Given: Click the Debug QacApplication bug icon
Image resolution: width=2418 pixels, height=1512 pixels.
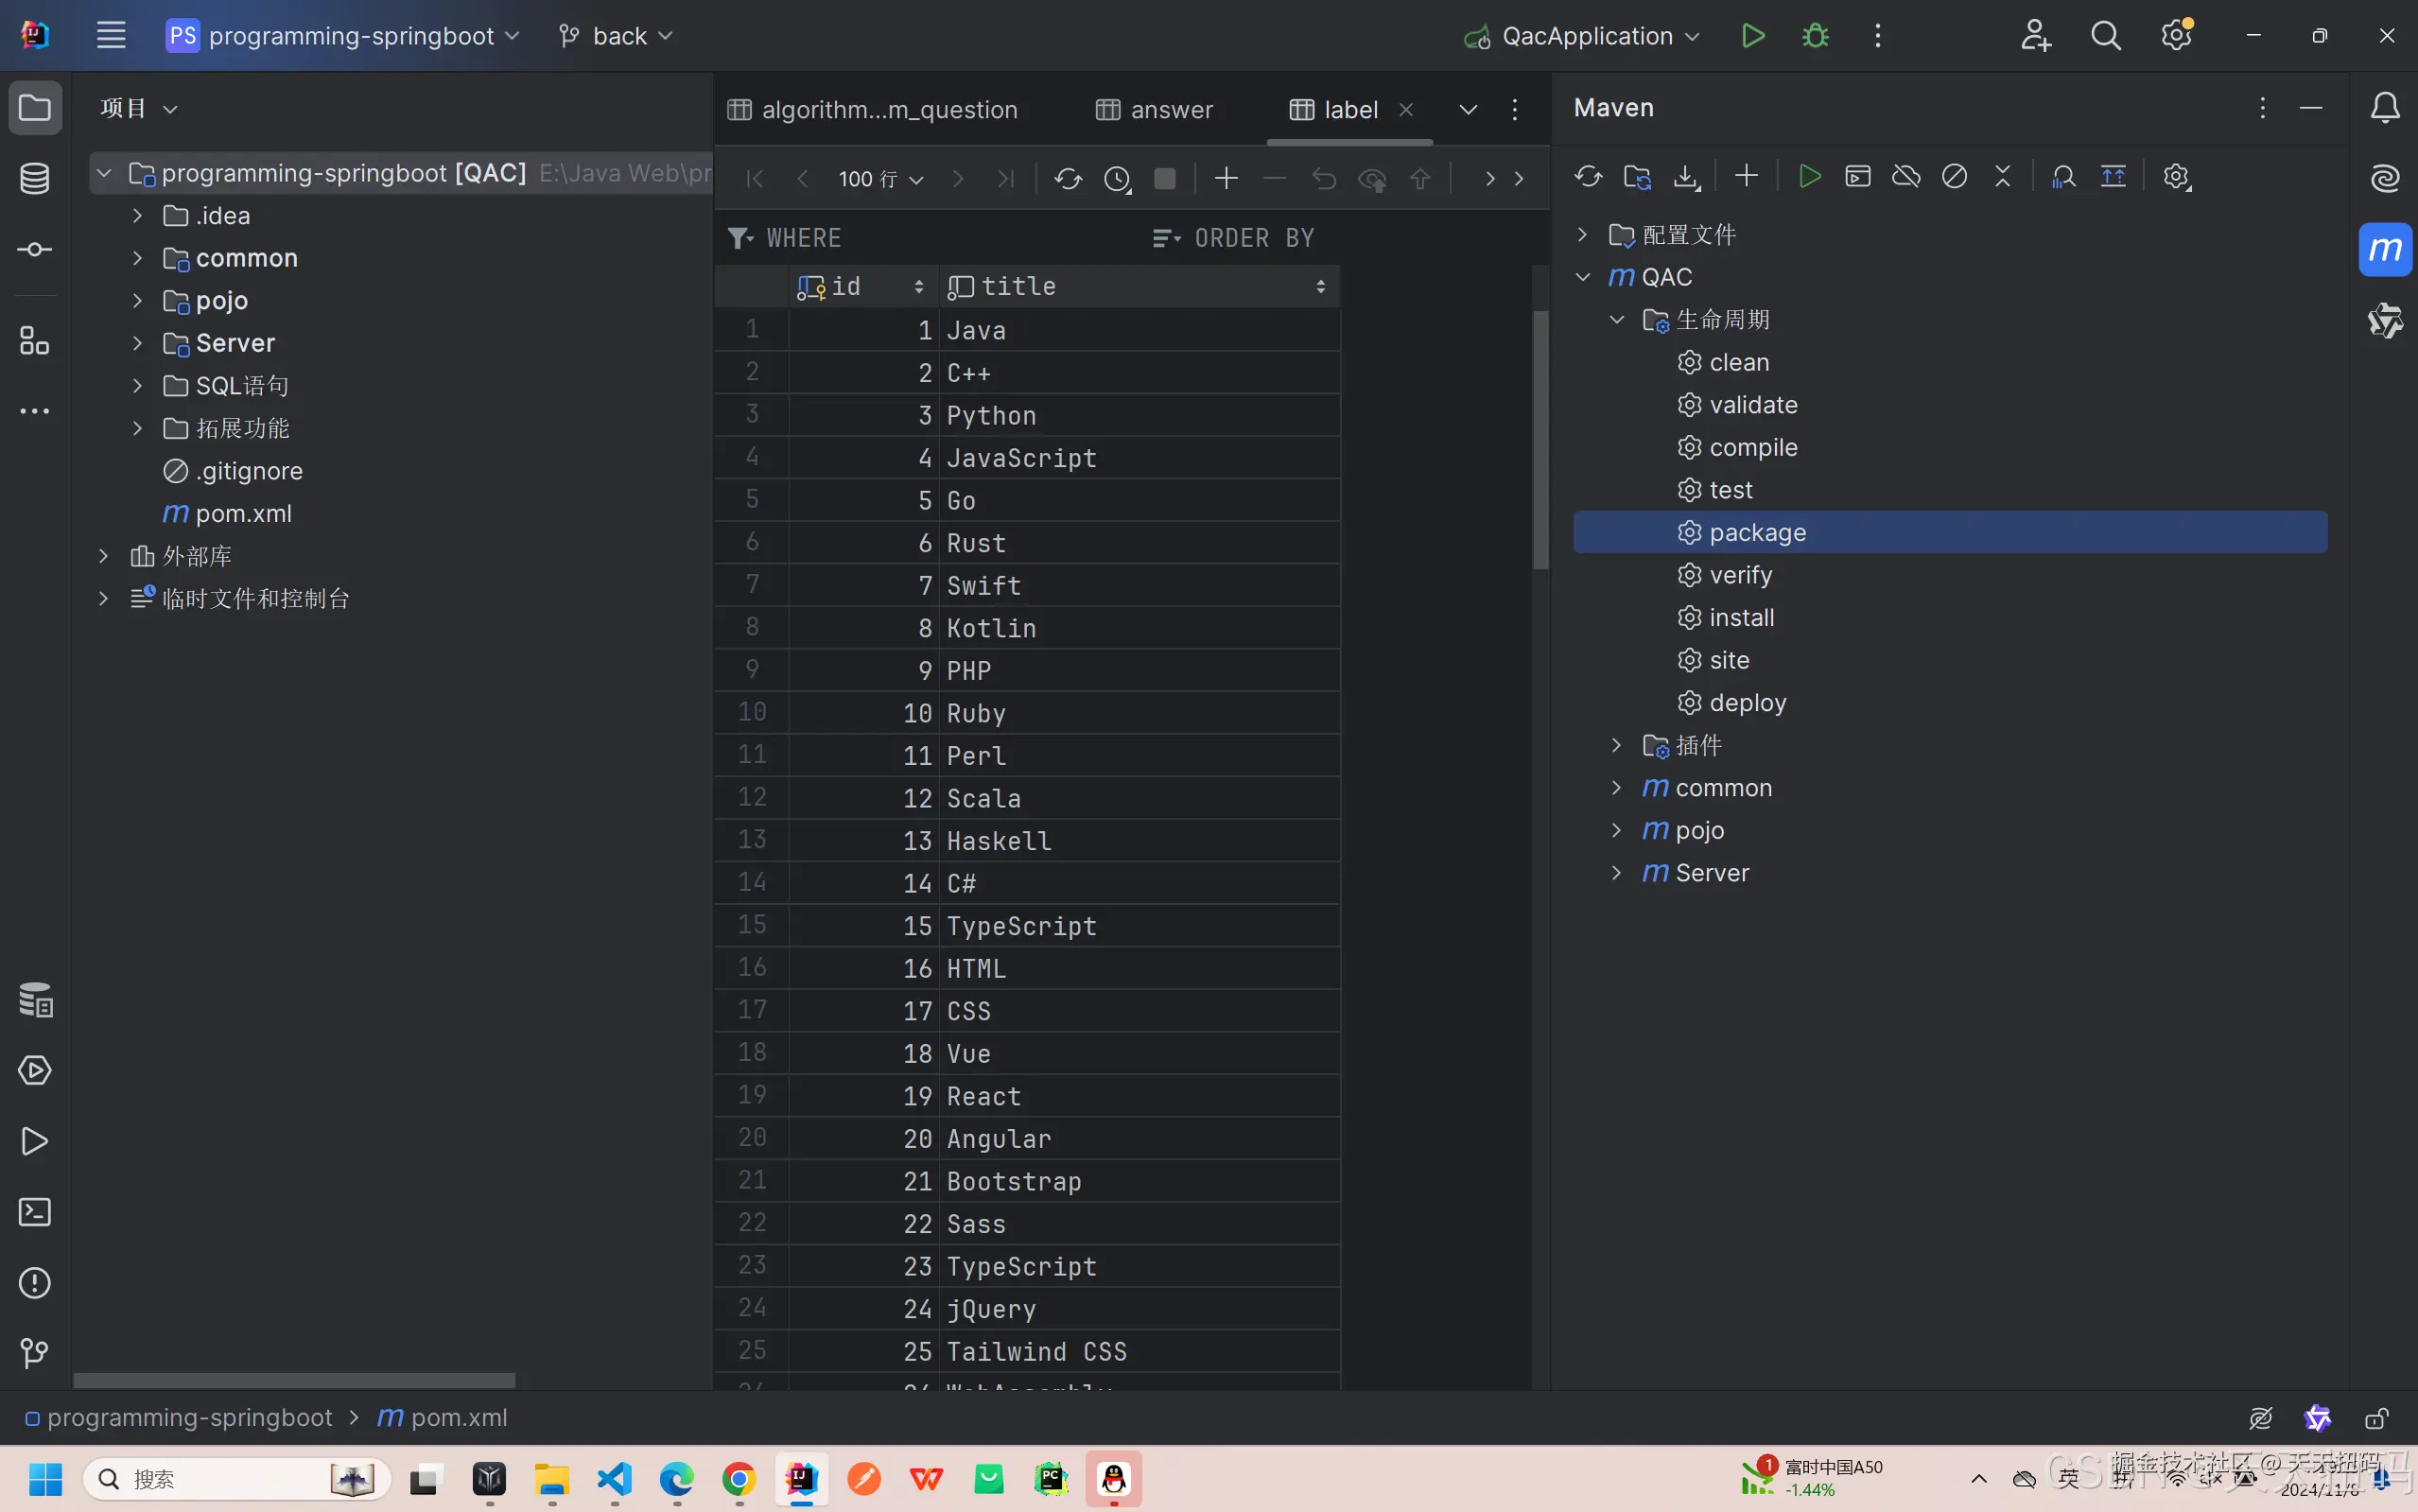Looking at the screenshot, I should tap(1815, 36).
